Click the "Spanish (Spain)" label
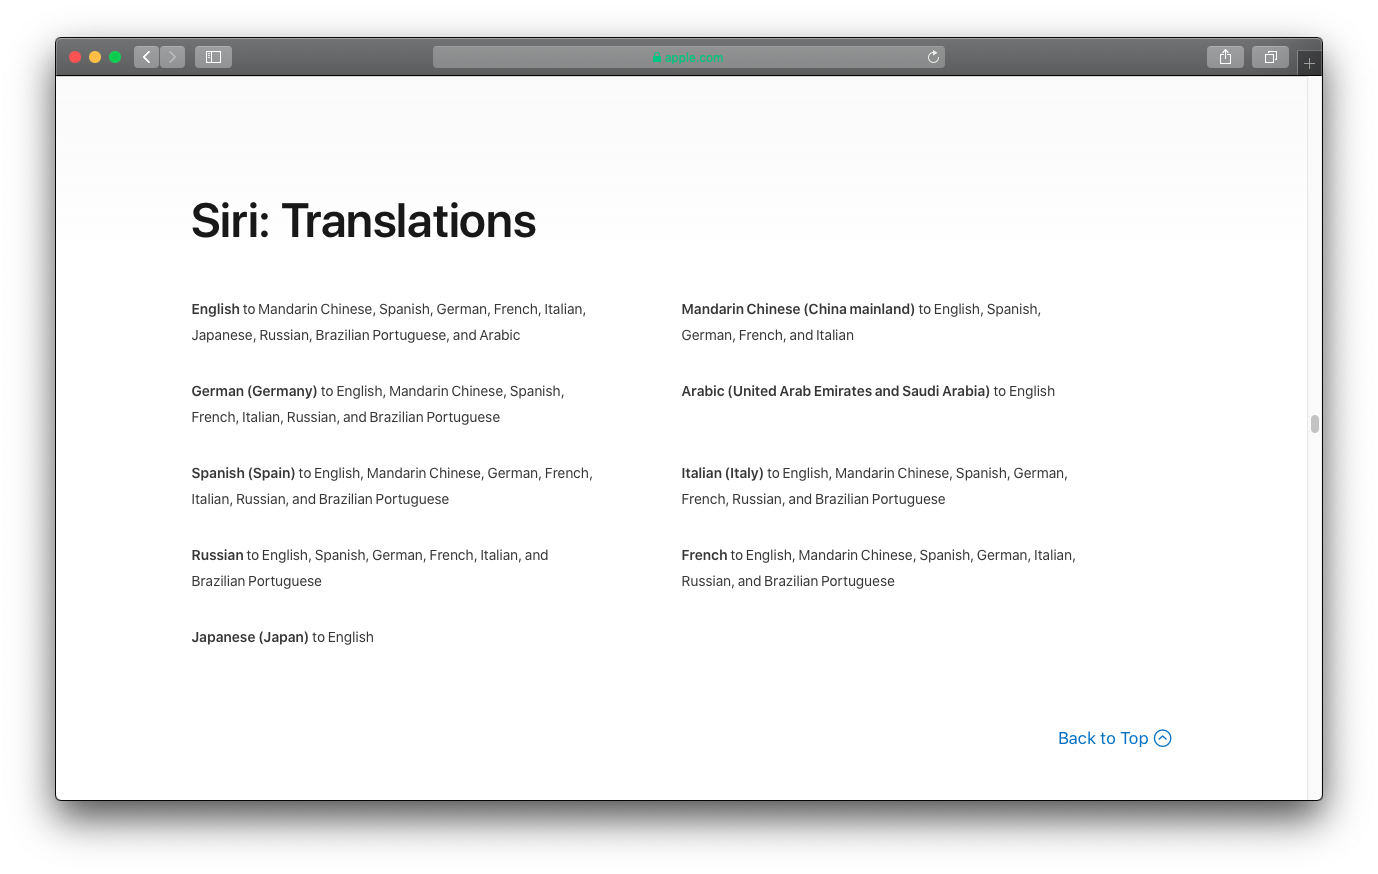Screen dimensions: 1378x874 point(243,473)
